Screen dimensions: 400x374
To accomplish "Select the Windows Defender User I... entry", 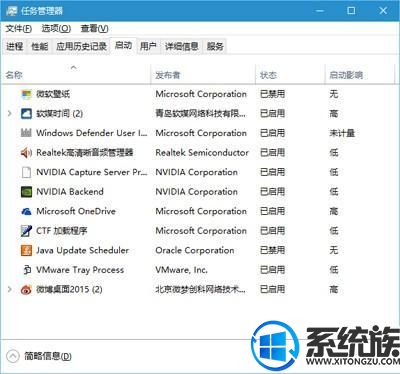I will (92, 133).
